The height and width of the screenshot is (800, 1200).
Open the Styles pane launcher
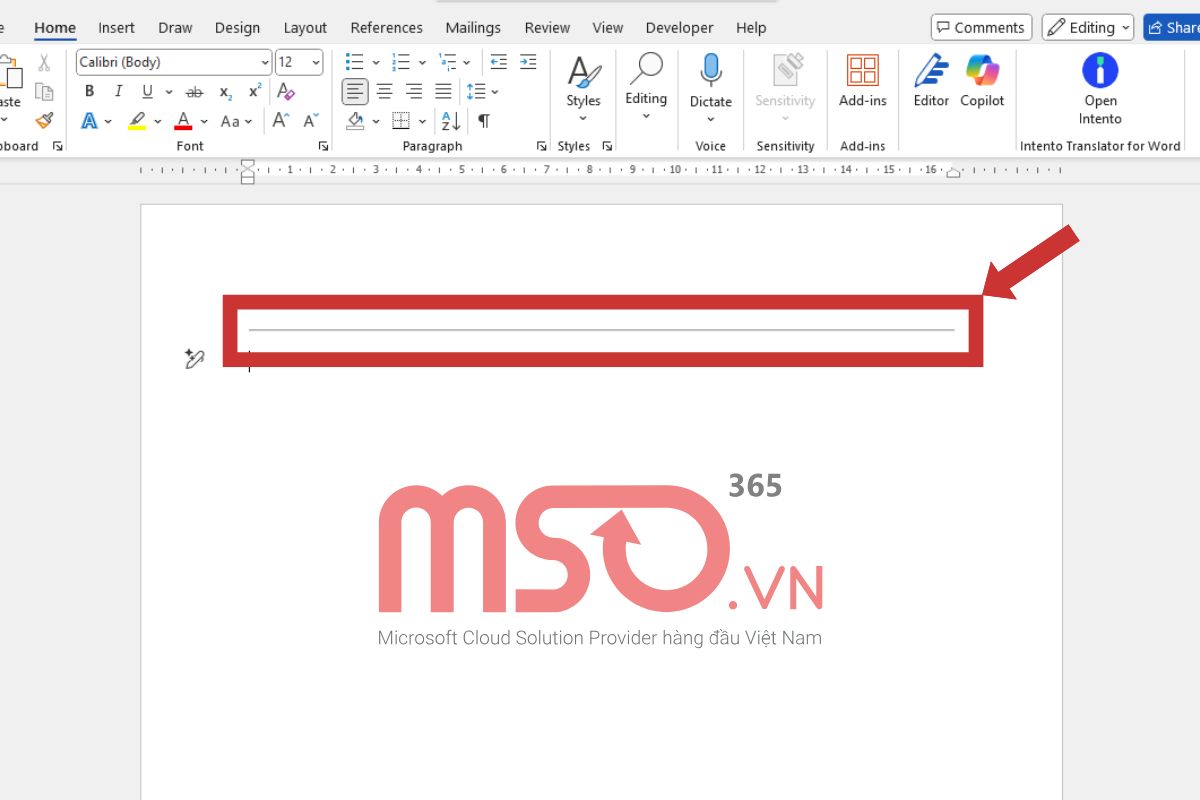tap(607, 146)
